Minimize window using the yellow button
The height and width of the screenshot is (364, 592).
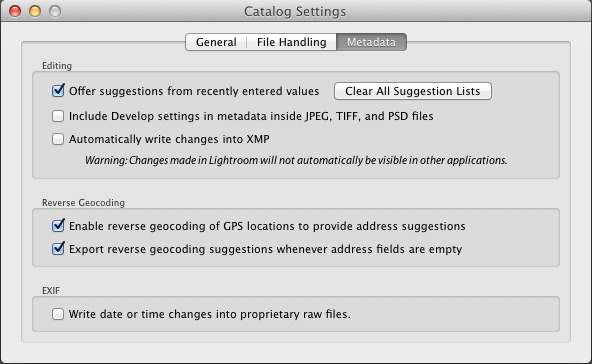(x=35, y=11)
